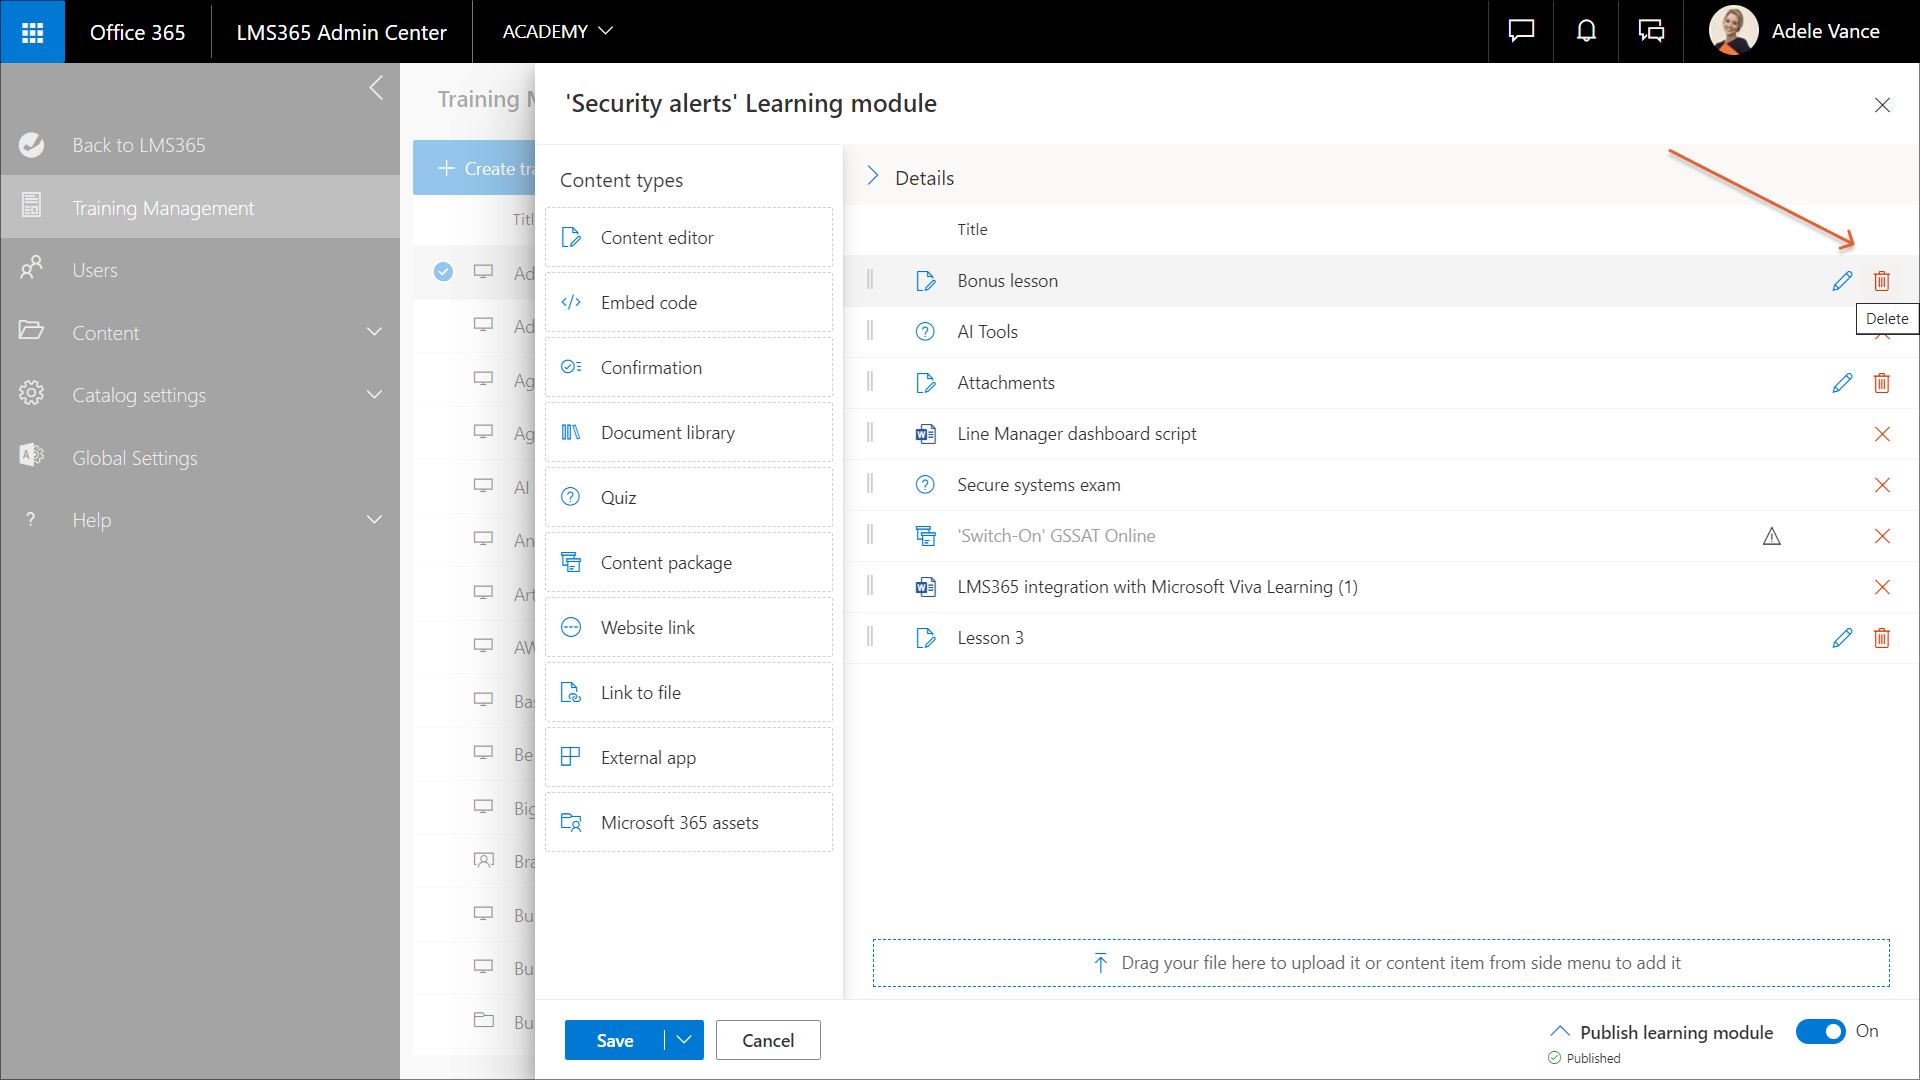Uncheck the selected training row checkbox
This screenshot has height=1080, width=1920.
(443, 271)
